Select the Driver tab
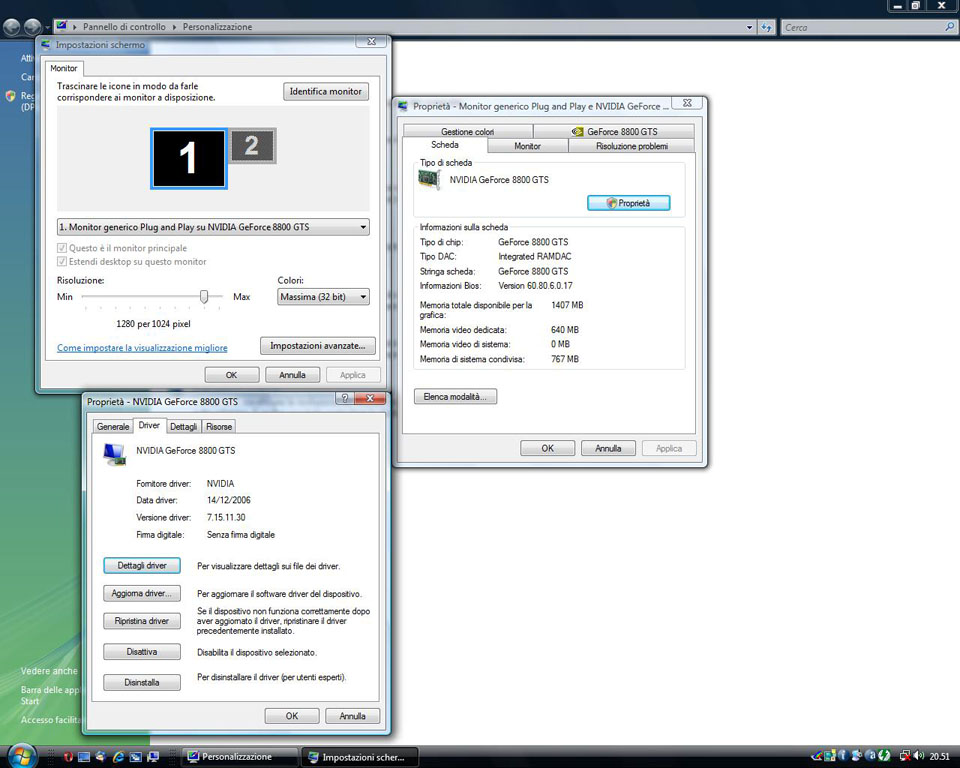This screenshot has height=768, width=960. point(149,426)
